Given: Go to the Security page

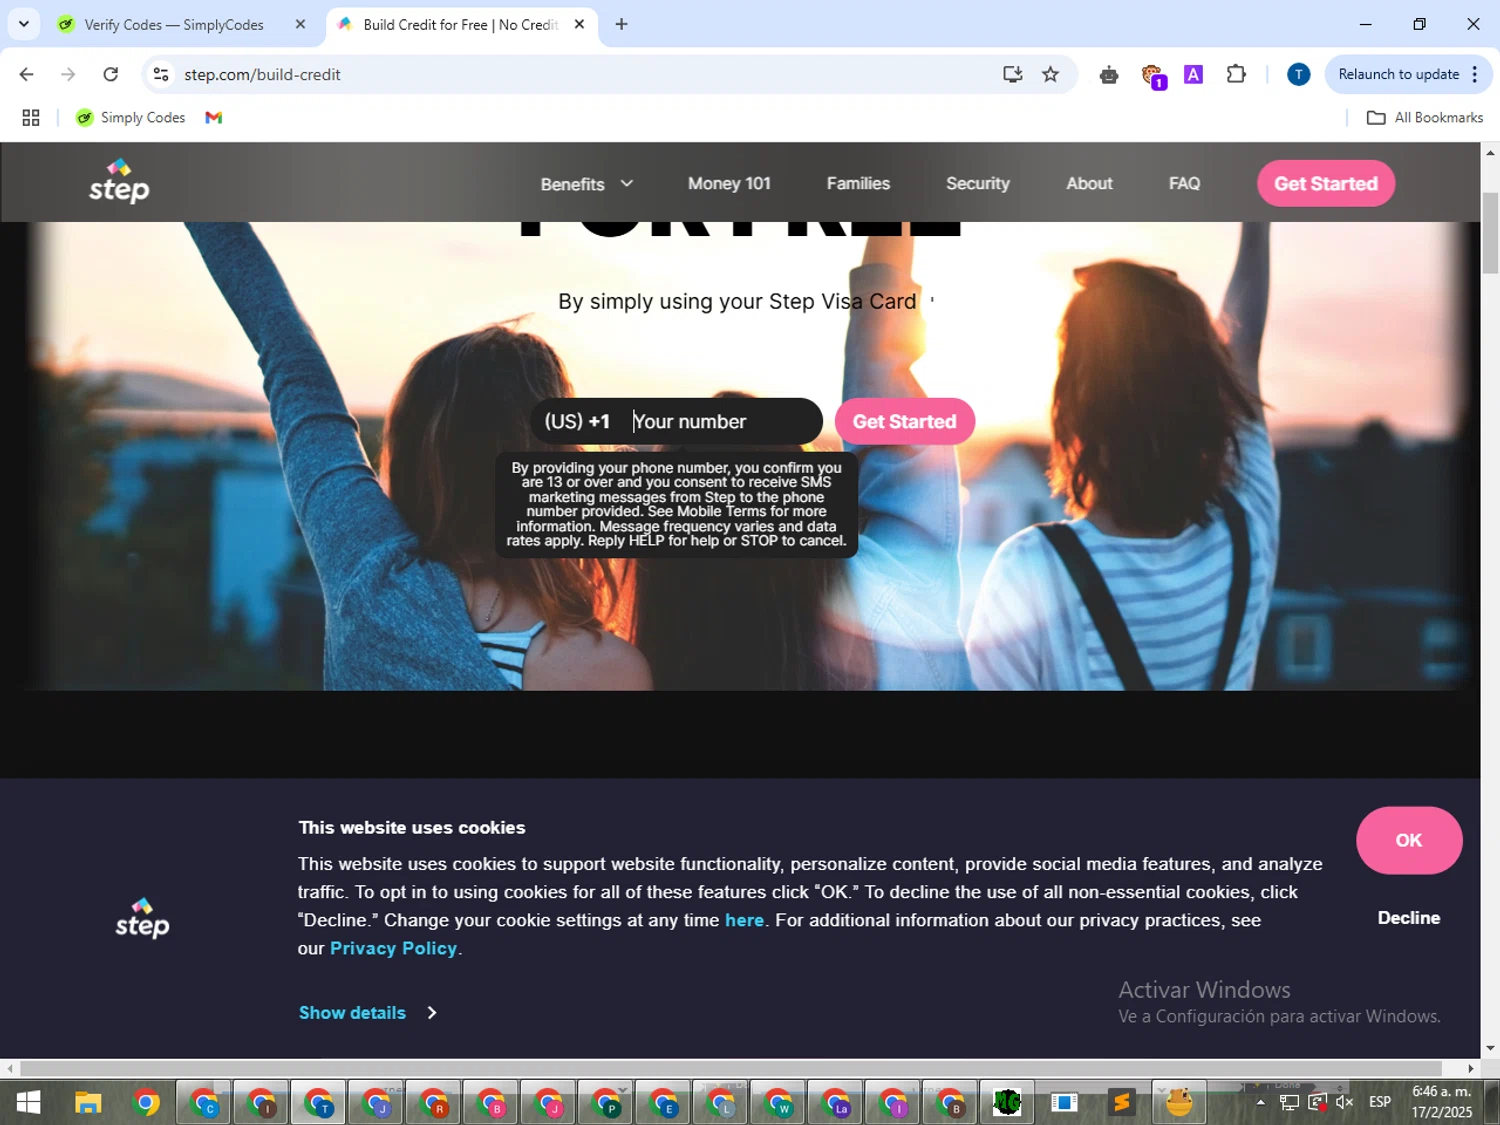Looking at the screenshot, I should pos(978,183).
